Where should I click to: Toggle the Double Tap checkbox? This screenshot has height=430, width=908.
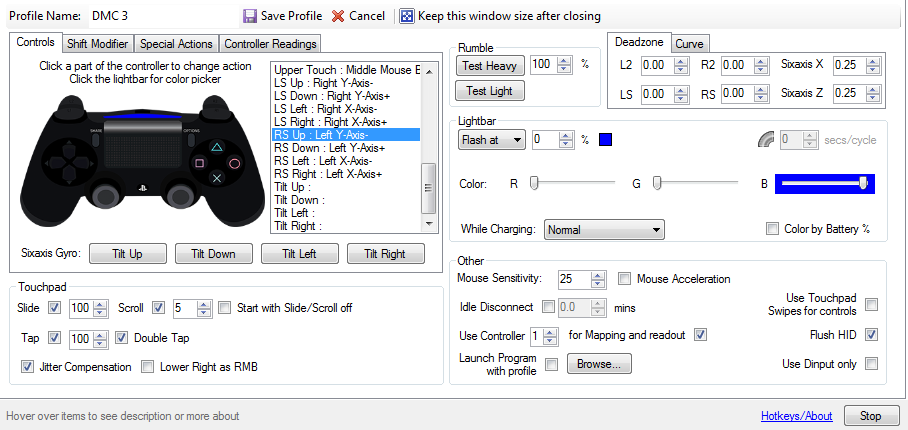tap(121, 338)
